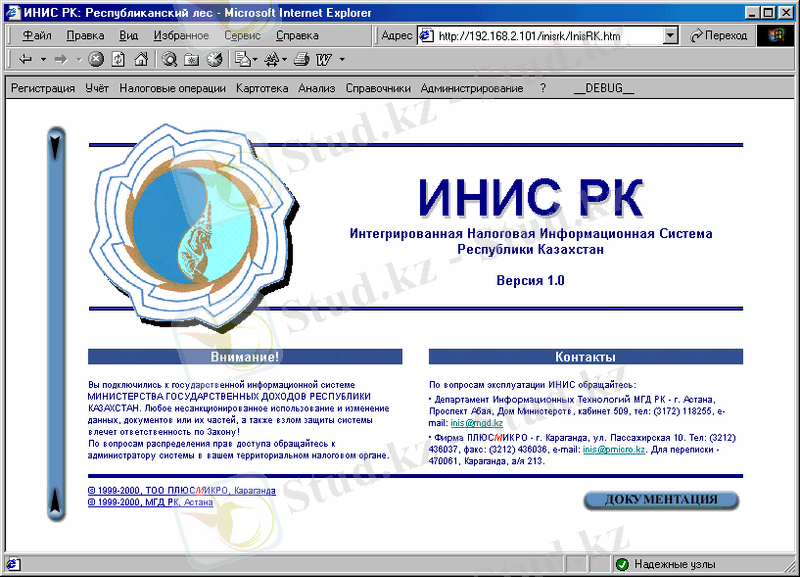
Task: Expand the Edit with Word dropdown arrow
Action: click(x=342, y=60)
